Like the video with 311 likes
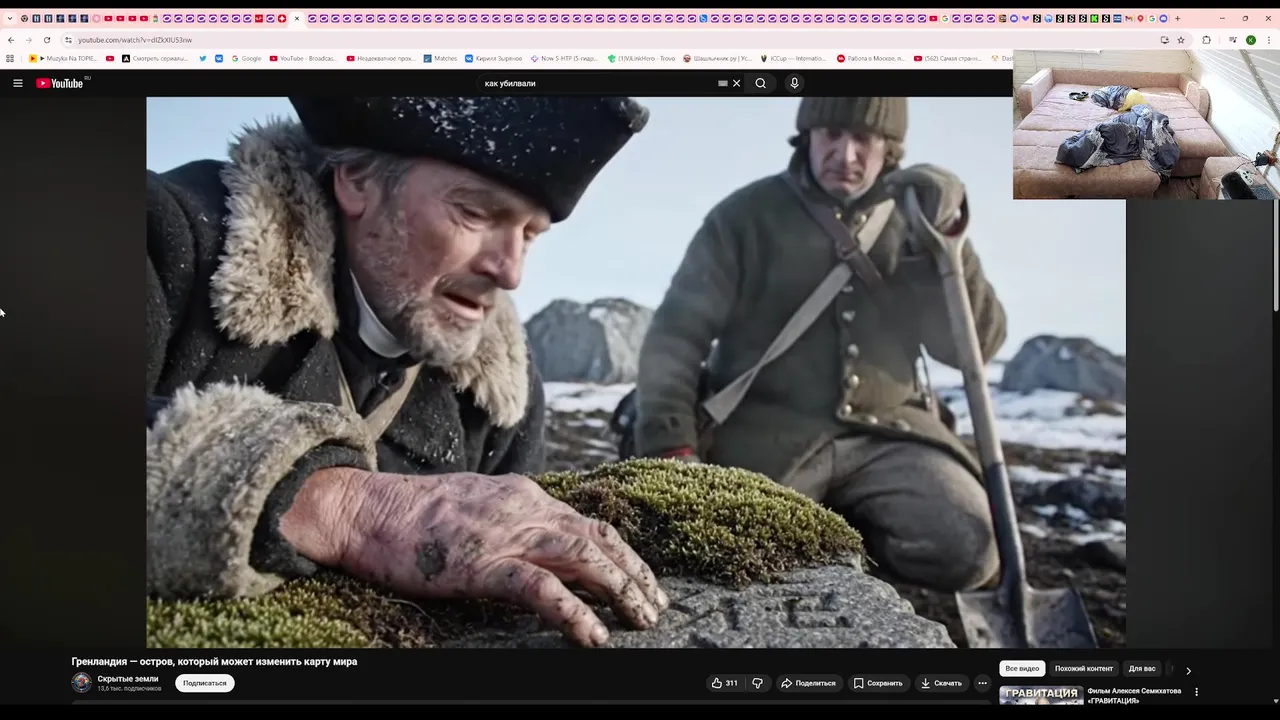The height and width of the screenshot is (720, 1280). (x=724, y=683)
